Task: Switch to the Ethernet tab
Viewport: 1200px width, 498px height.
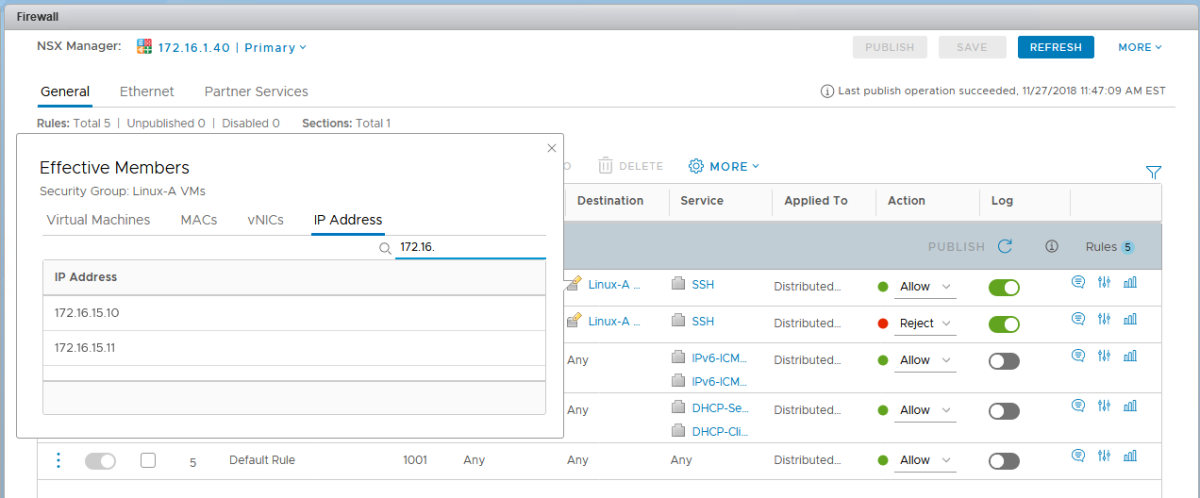Action: coord(147,91)
